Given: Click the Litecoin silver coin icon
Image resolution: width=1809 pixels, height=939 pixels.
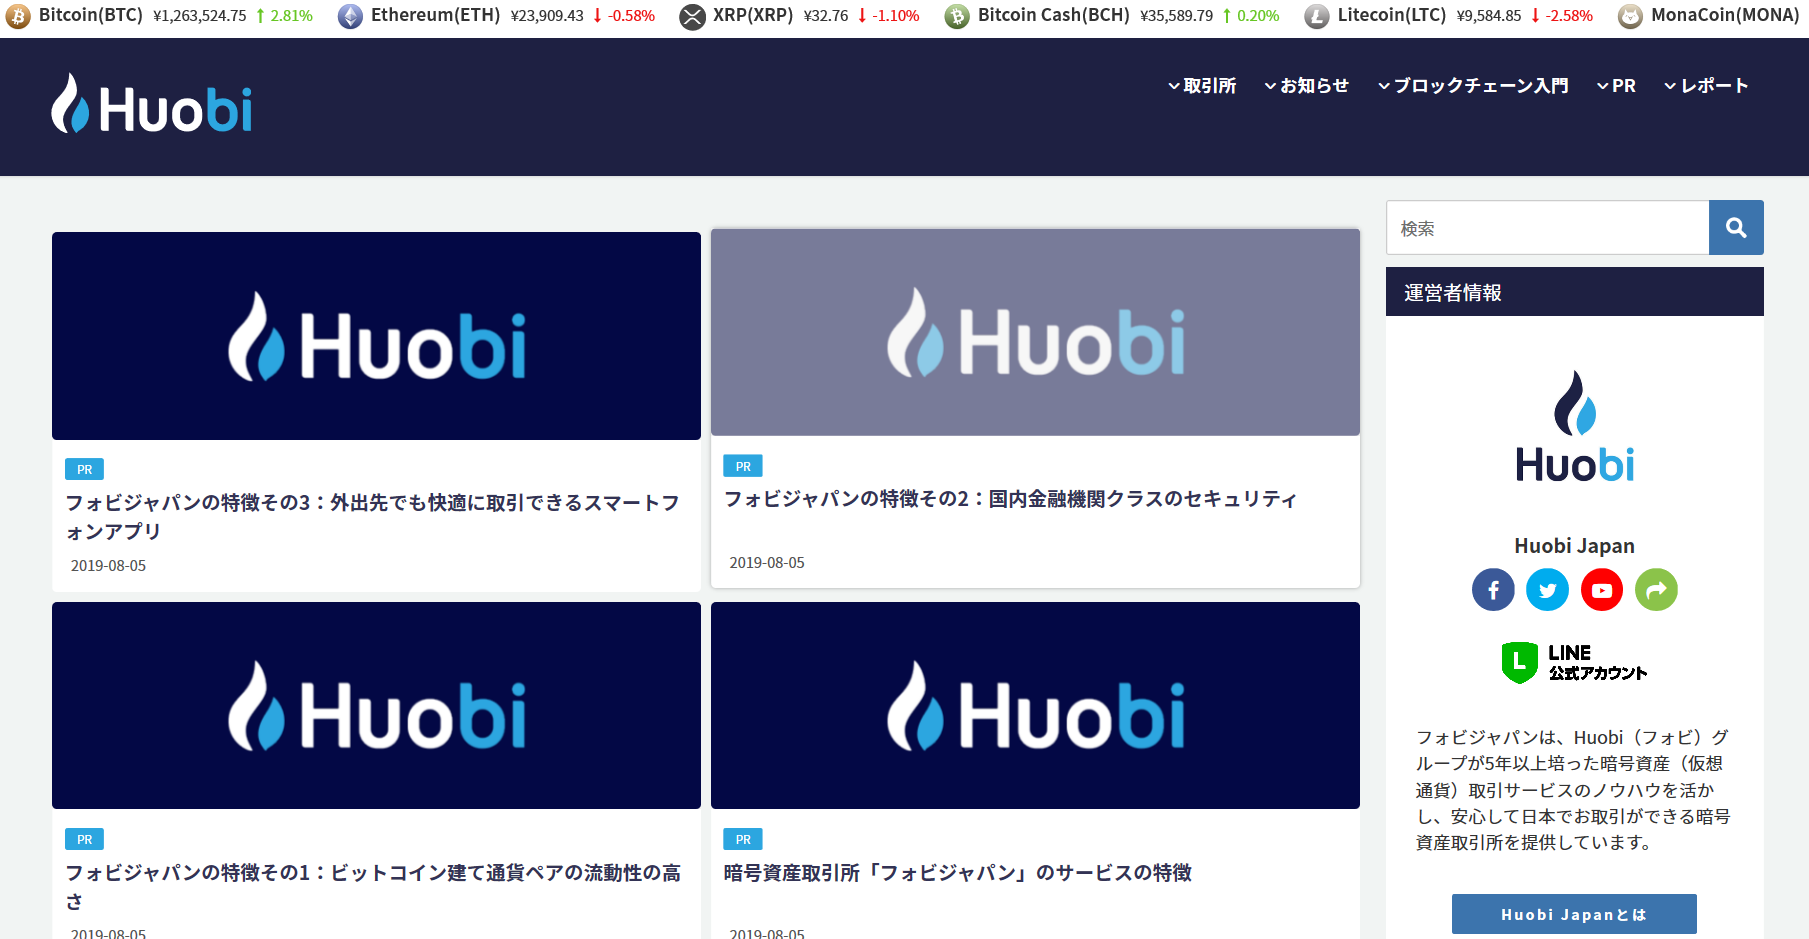Looking at the screenshot, I should (x=1317, y=17).
